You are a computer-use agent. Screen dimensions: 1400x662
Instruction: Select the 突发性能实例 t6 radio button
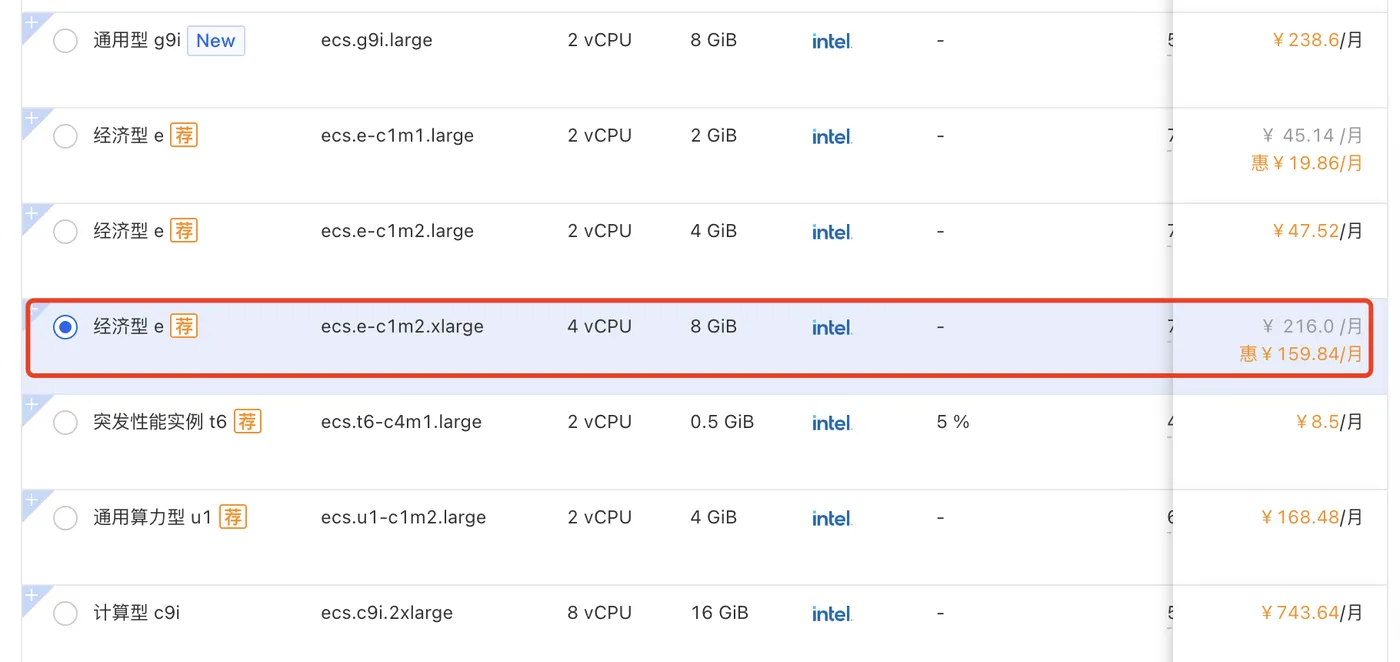(x=65, y=422)
